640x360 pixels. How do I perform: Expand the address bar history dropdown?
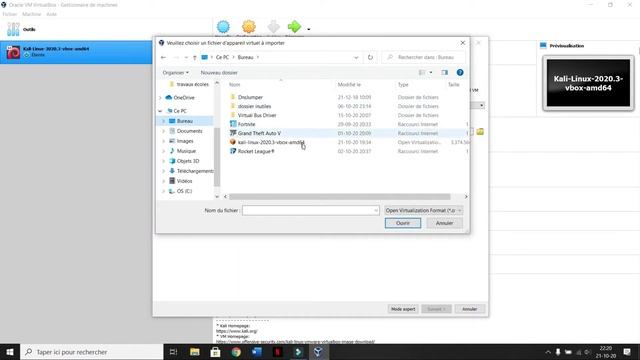(356, 58)
